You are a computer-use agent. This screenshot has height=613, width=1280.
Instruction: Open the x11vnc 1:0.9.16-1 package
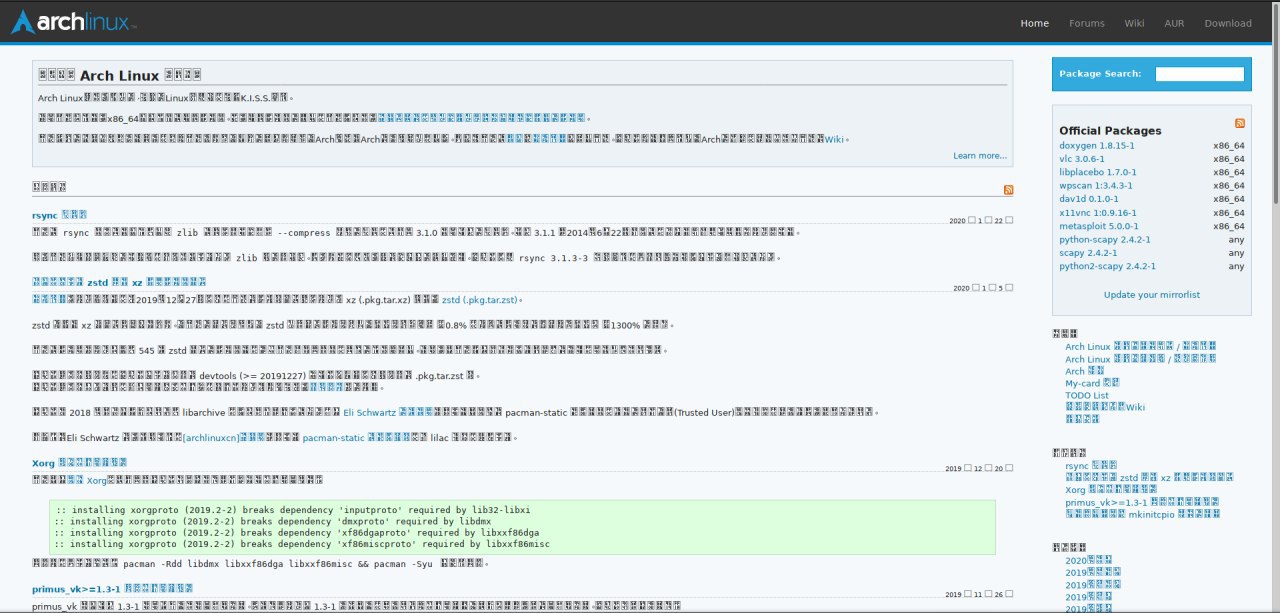[x=1098, y=213]
